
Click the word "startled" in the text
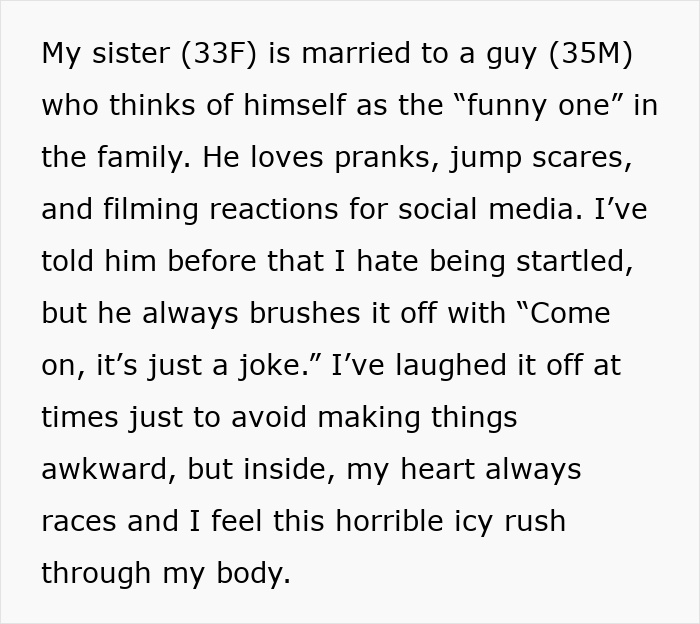point(571,261)
